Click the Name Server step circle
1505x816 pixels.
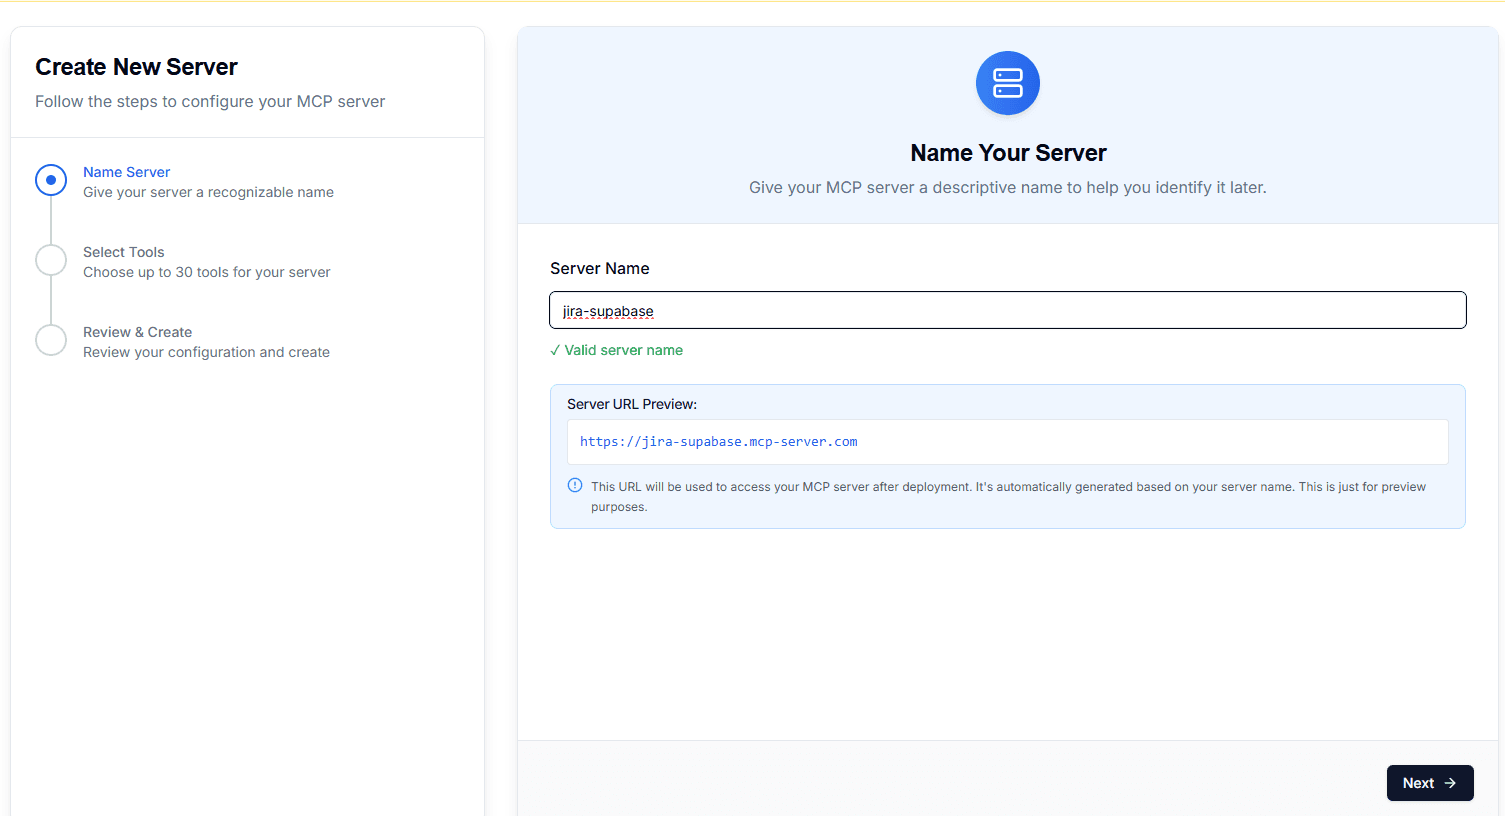[51, 180]
